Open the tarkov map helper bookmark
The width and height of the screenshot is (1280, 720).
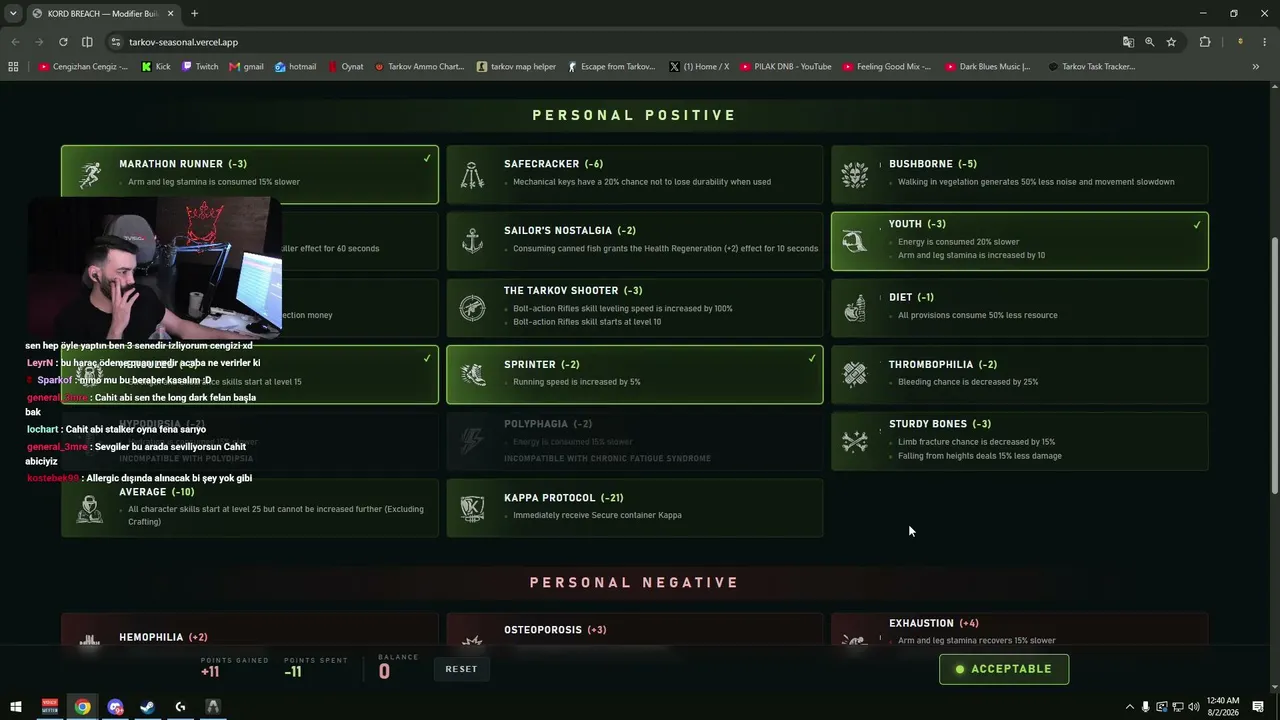tap(516, 67)
